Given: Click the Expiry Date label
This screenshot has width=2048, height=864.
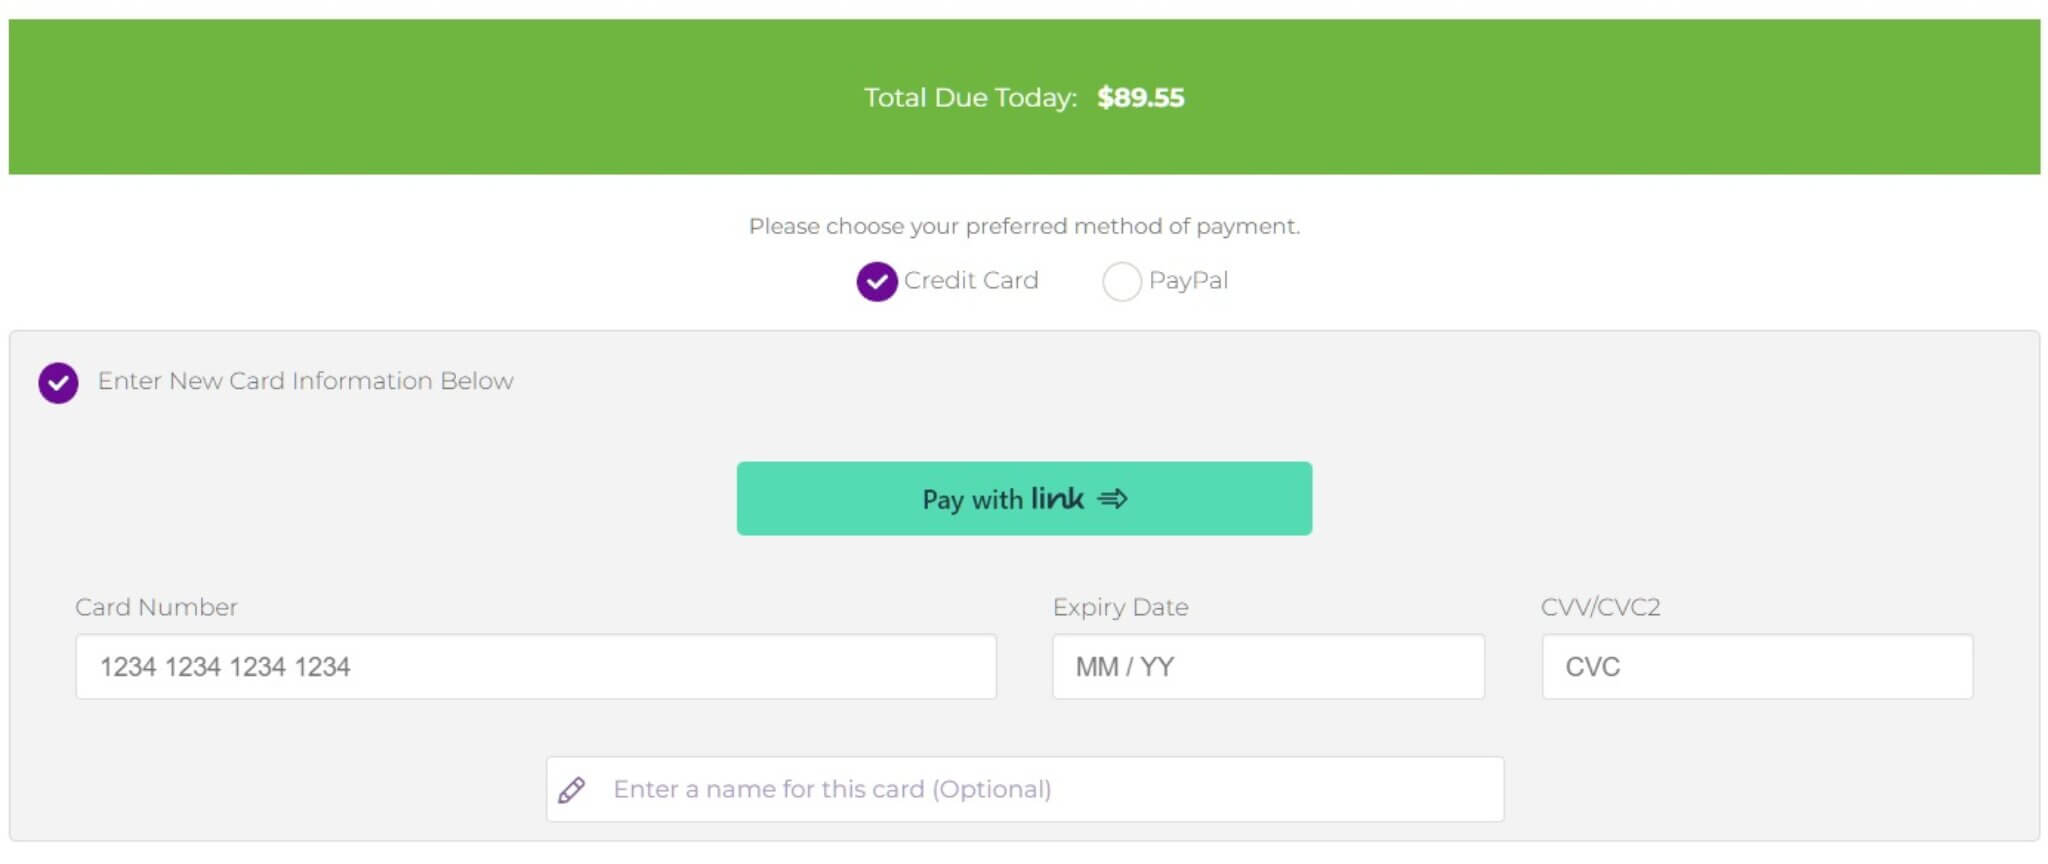Looking at the screenshot, I should pyautogui.click(x=1120, y=607).
